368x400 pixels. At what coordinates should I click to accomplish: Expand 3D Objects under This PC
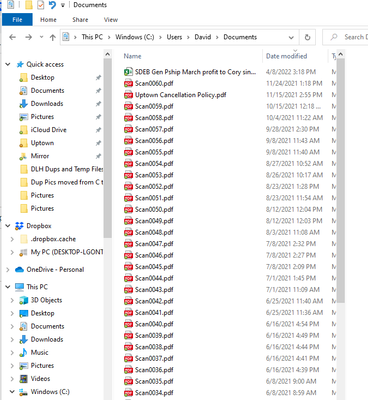[12, 300]
